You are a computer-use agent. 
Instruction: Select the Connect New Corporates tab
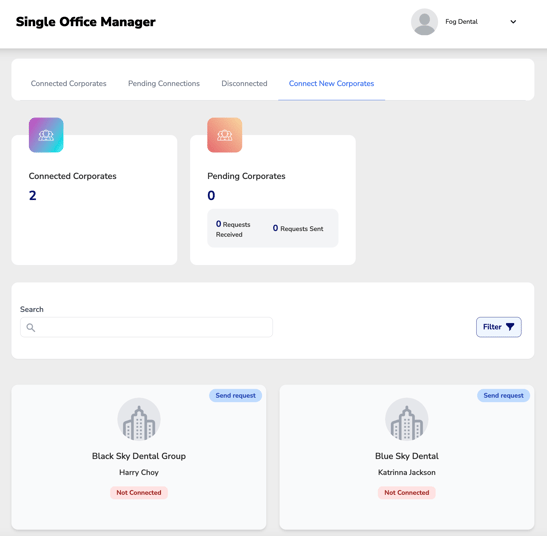tap(331, 83)
